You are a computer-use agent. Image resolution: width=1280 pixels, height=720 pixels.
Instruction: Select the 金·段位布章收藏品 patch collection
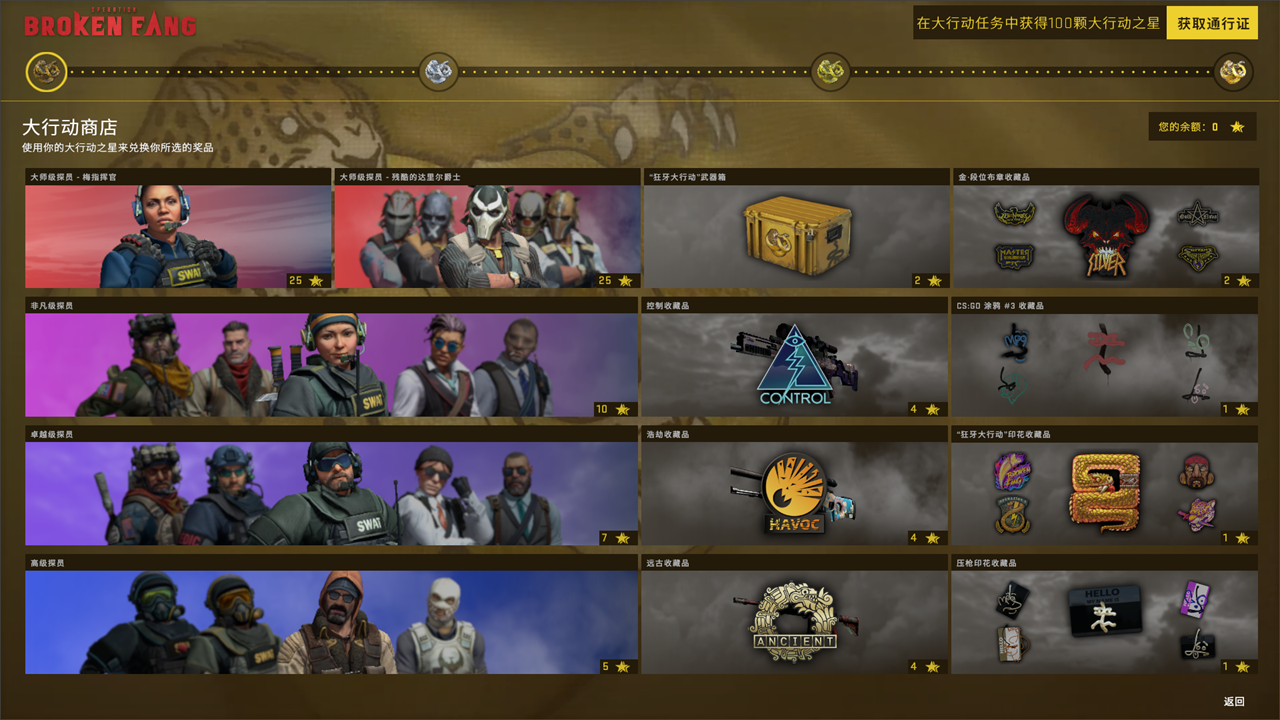pos(1105,228)
